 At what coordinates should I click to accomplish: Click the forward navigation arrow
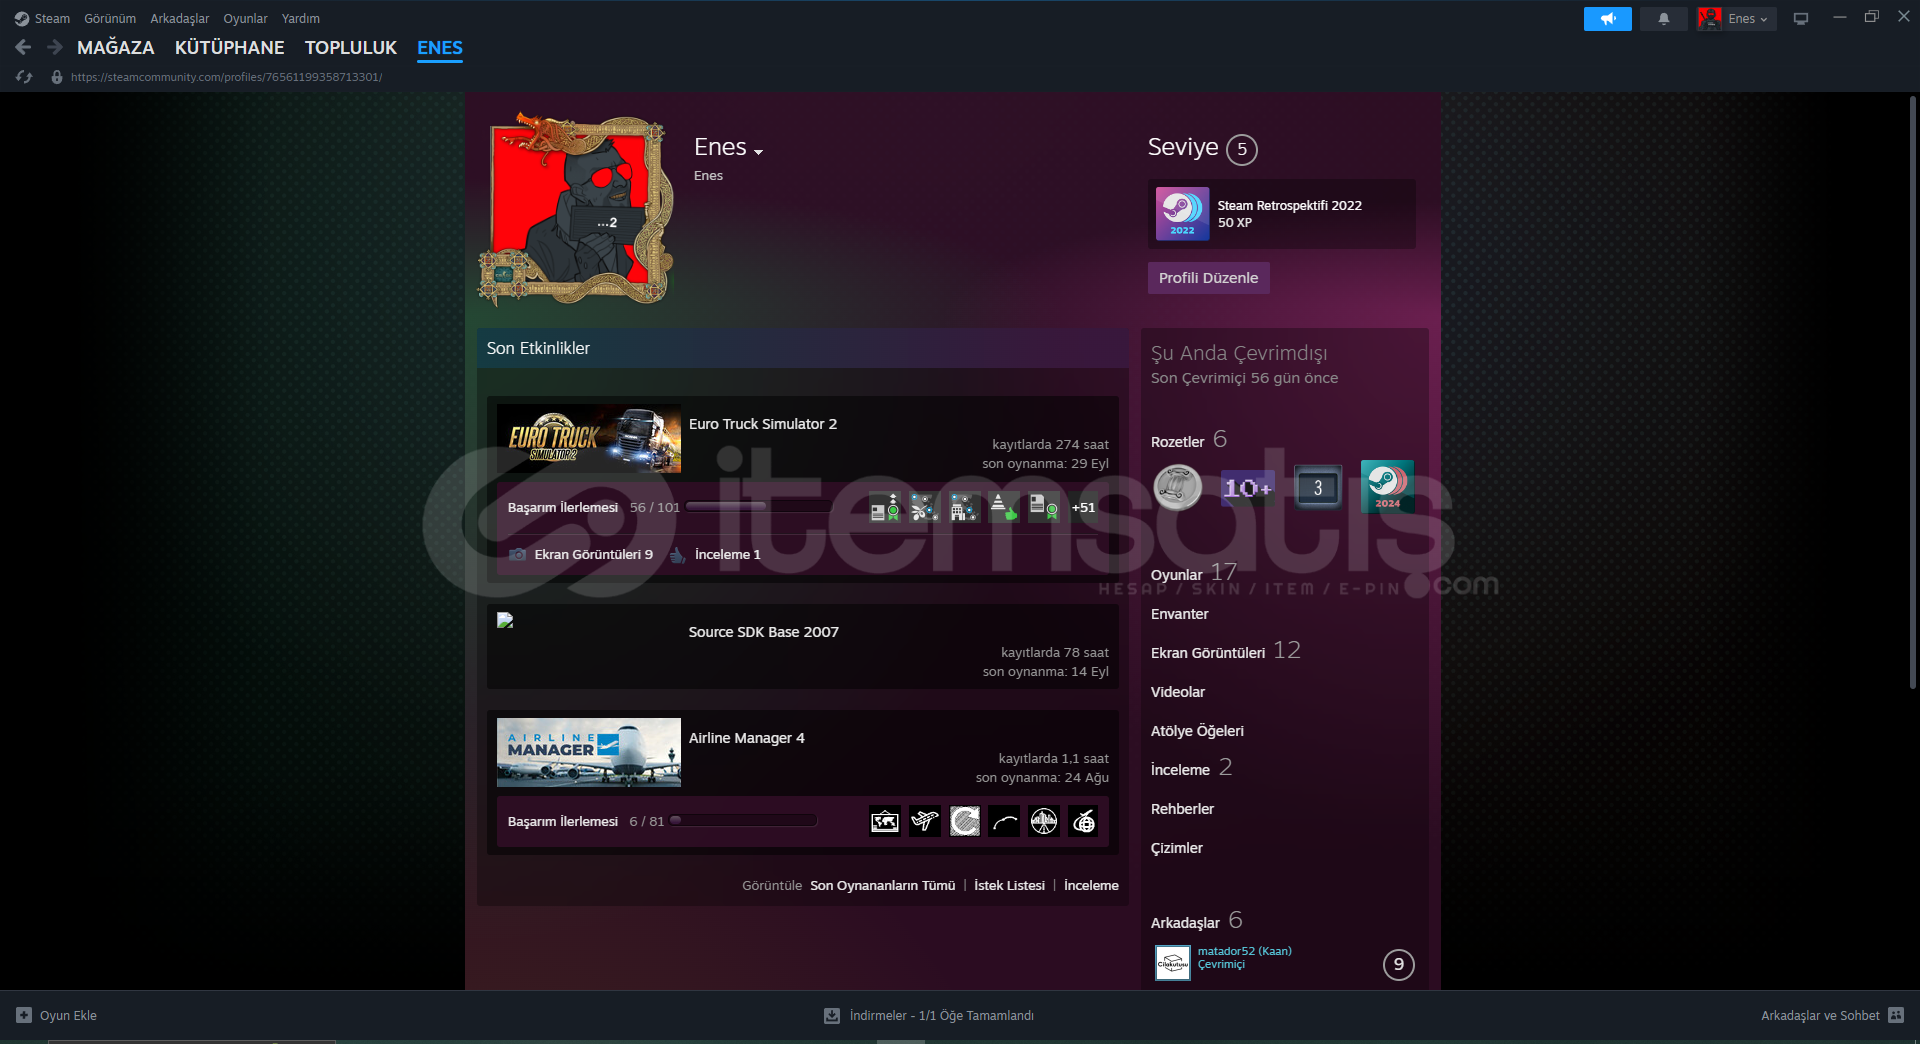pos(55,47)
